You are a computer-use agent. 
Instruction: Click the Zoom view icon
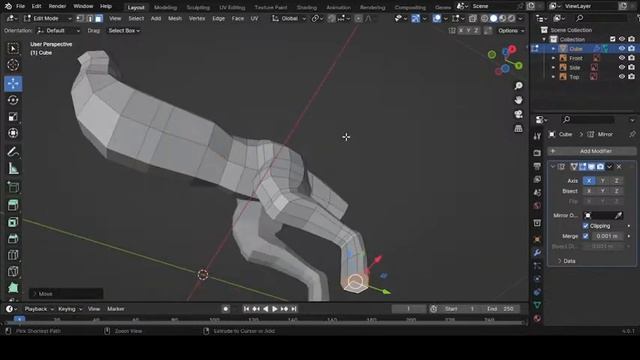518,86
